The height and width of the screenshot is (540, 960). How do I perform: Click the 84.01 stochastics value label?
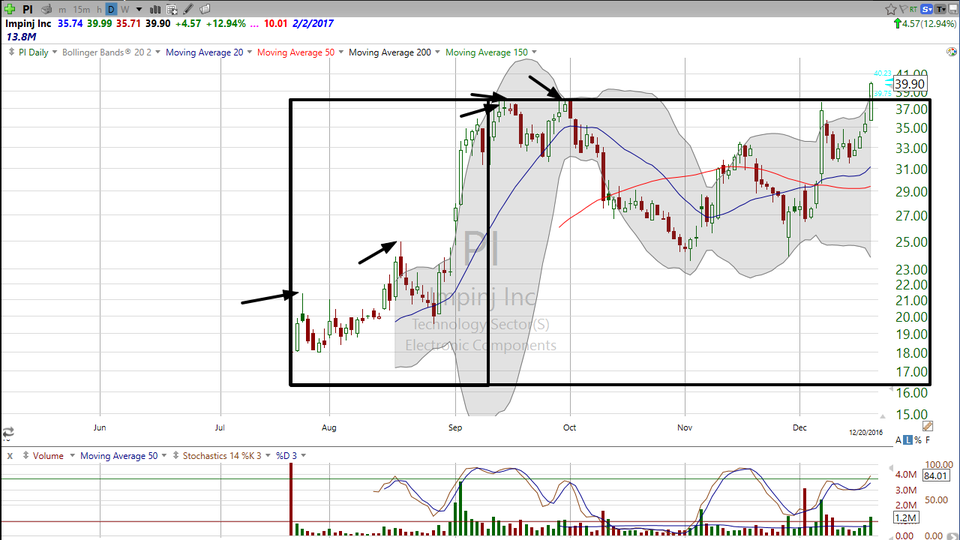[936, 476]
